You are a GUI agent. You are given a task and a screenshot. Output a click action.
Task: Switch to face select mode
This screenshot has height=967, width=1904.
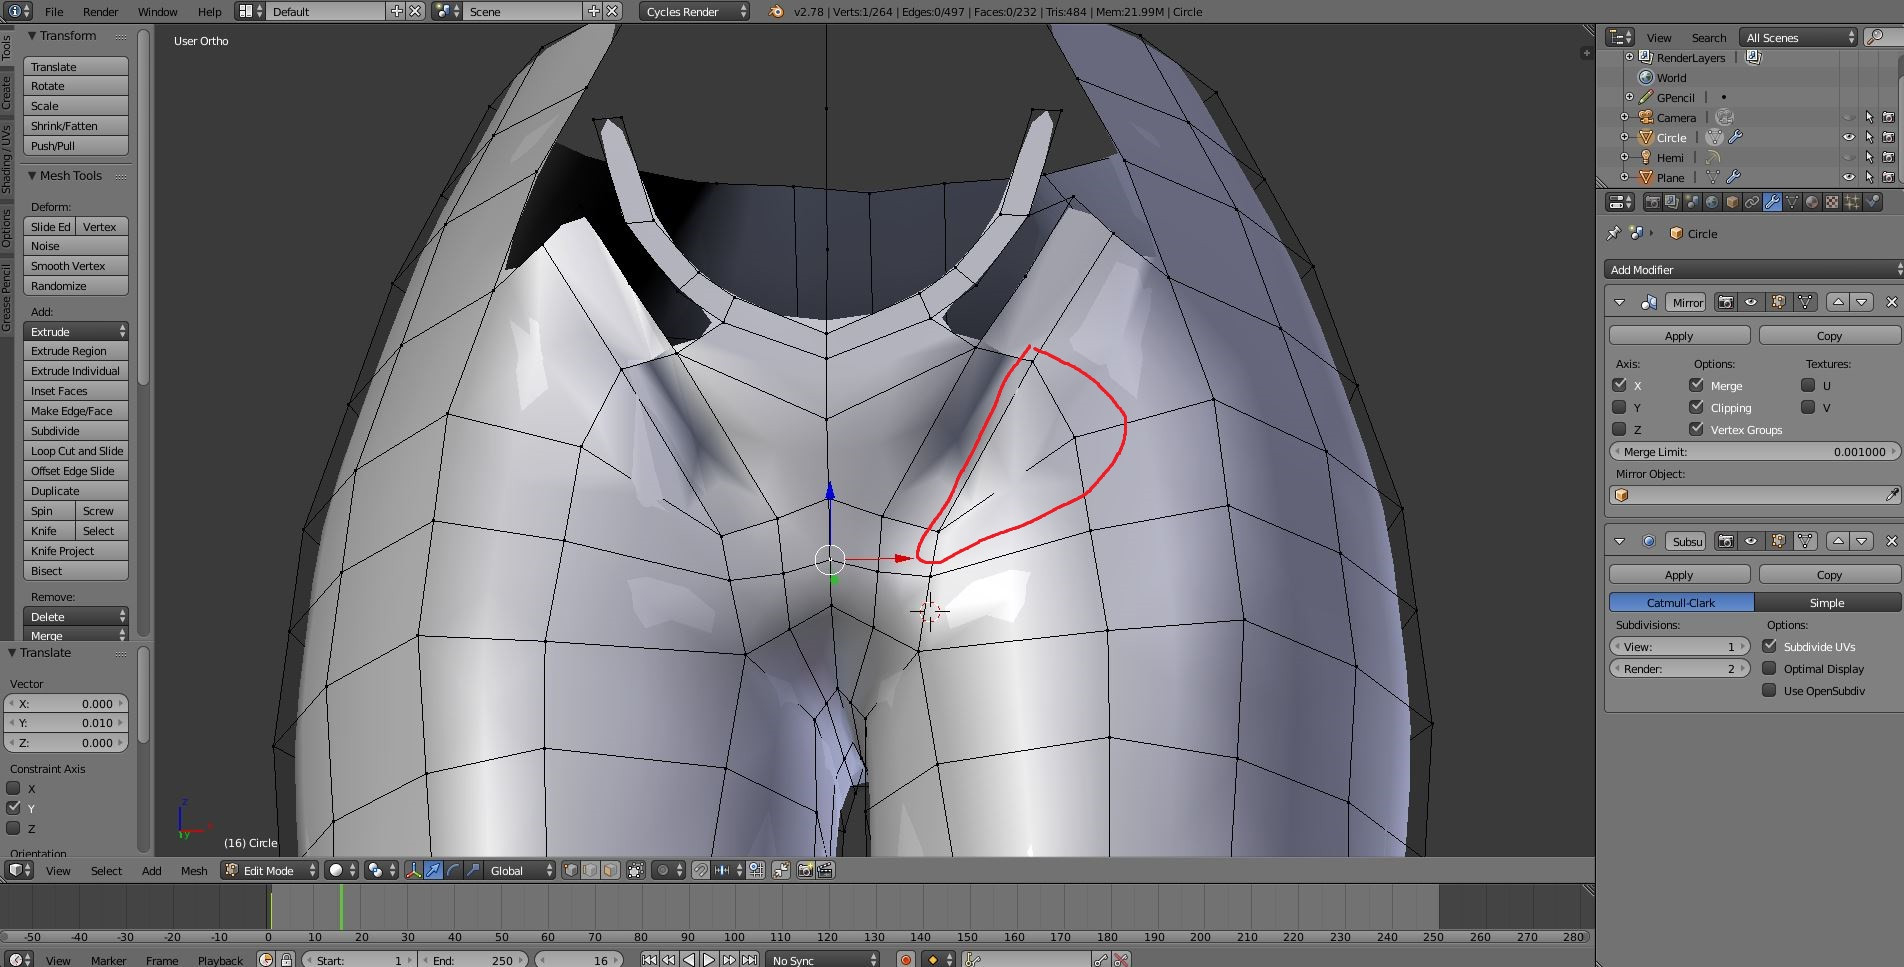(x=610, y=871)
